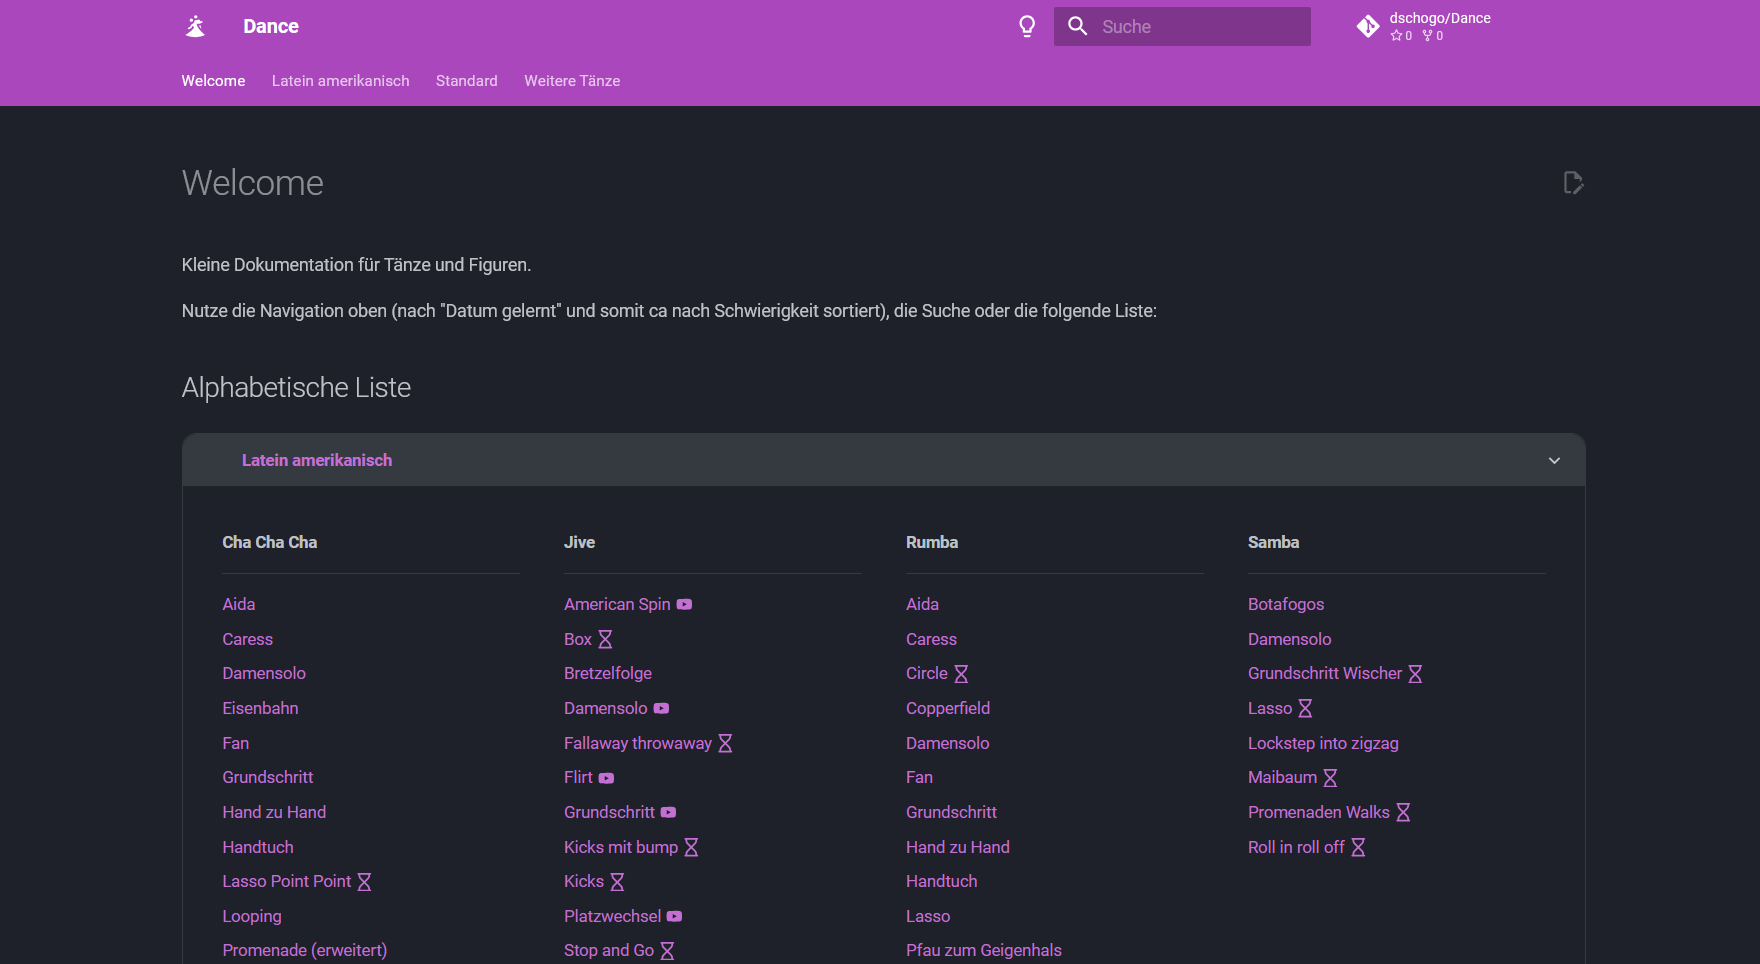Click the search magnifier icon
Screen dimensions: 1760x964
click(x=1077, y=26)
